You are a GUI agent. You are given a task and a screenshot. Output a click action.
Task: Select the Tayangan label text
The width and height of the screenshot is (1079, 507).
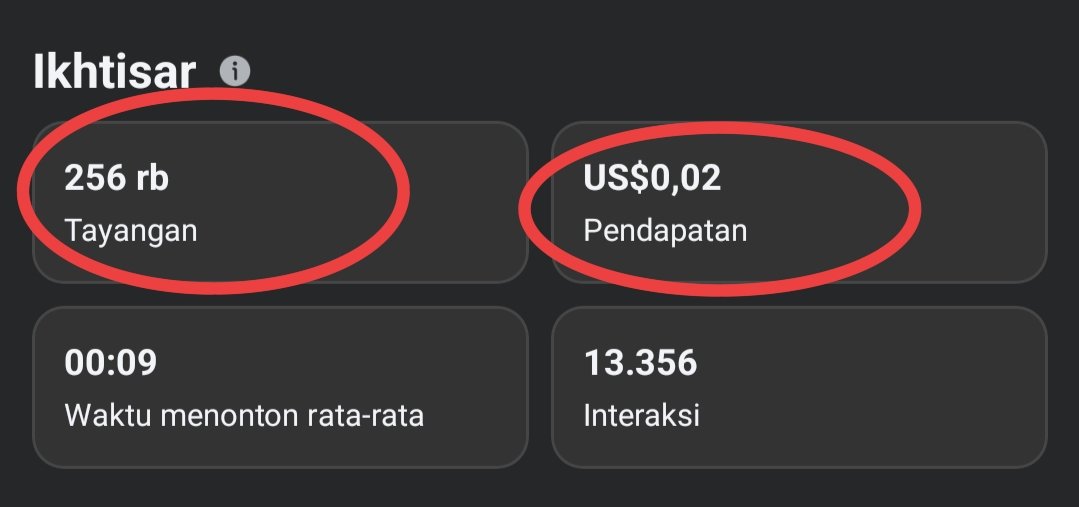click(130, 231)
